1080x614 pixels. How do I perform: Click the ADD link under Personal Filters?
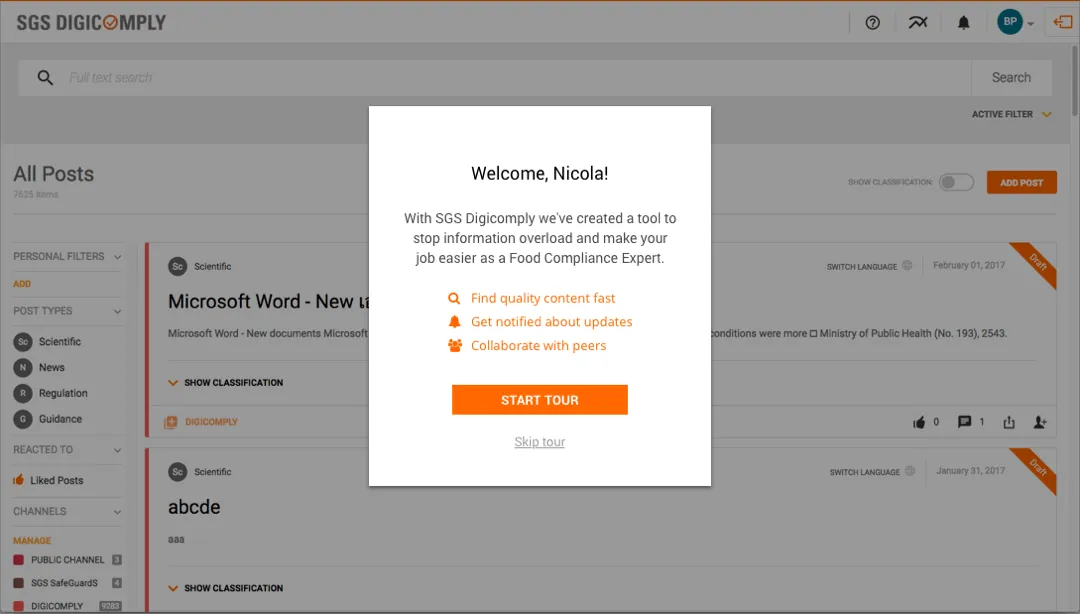(22, 284)
